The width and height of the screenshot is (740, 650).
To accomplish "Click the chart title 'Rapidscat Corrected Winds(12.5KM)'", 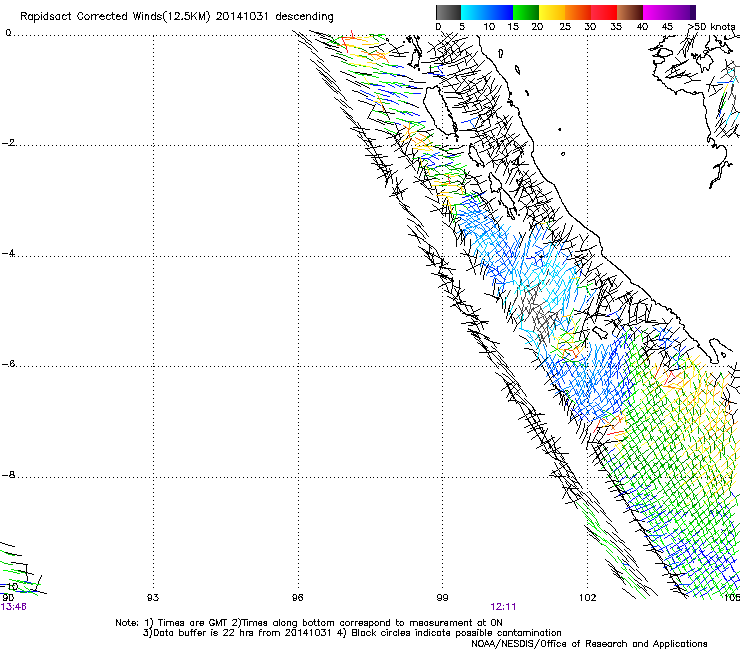I will pyautogui.click(x=115, y=17).
